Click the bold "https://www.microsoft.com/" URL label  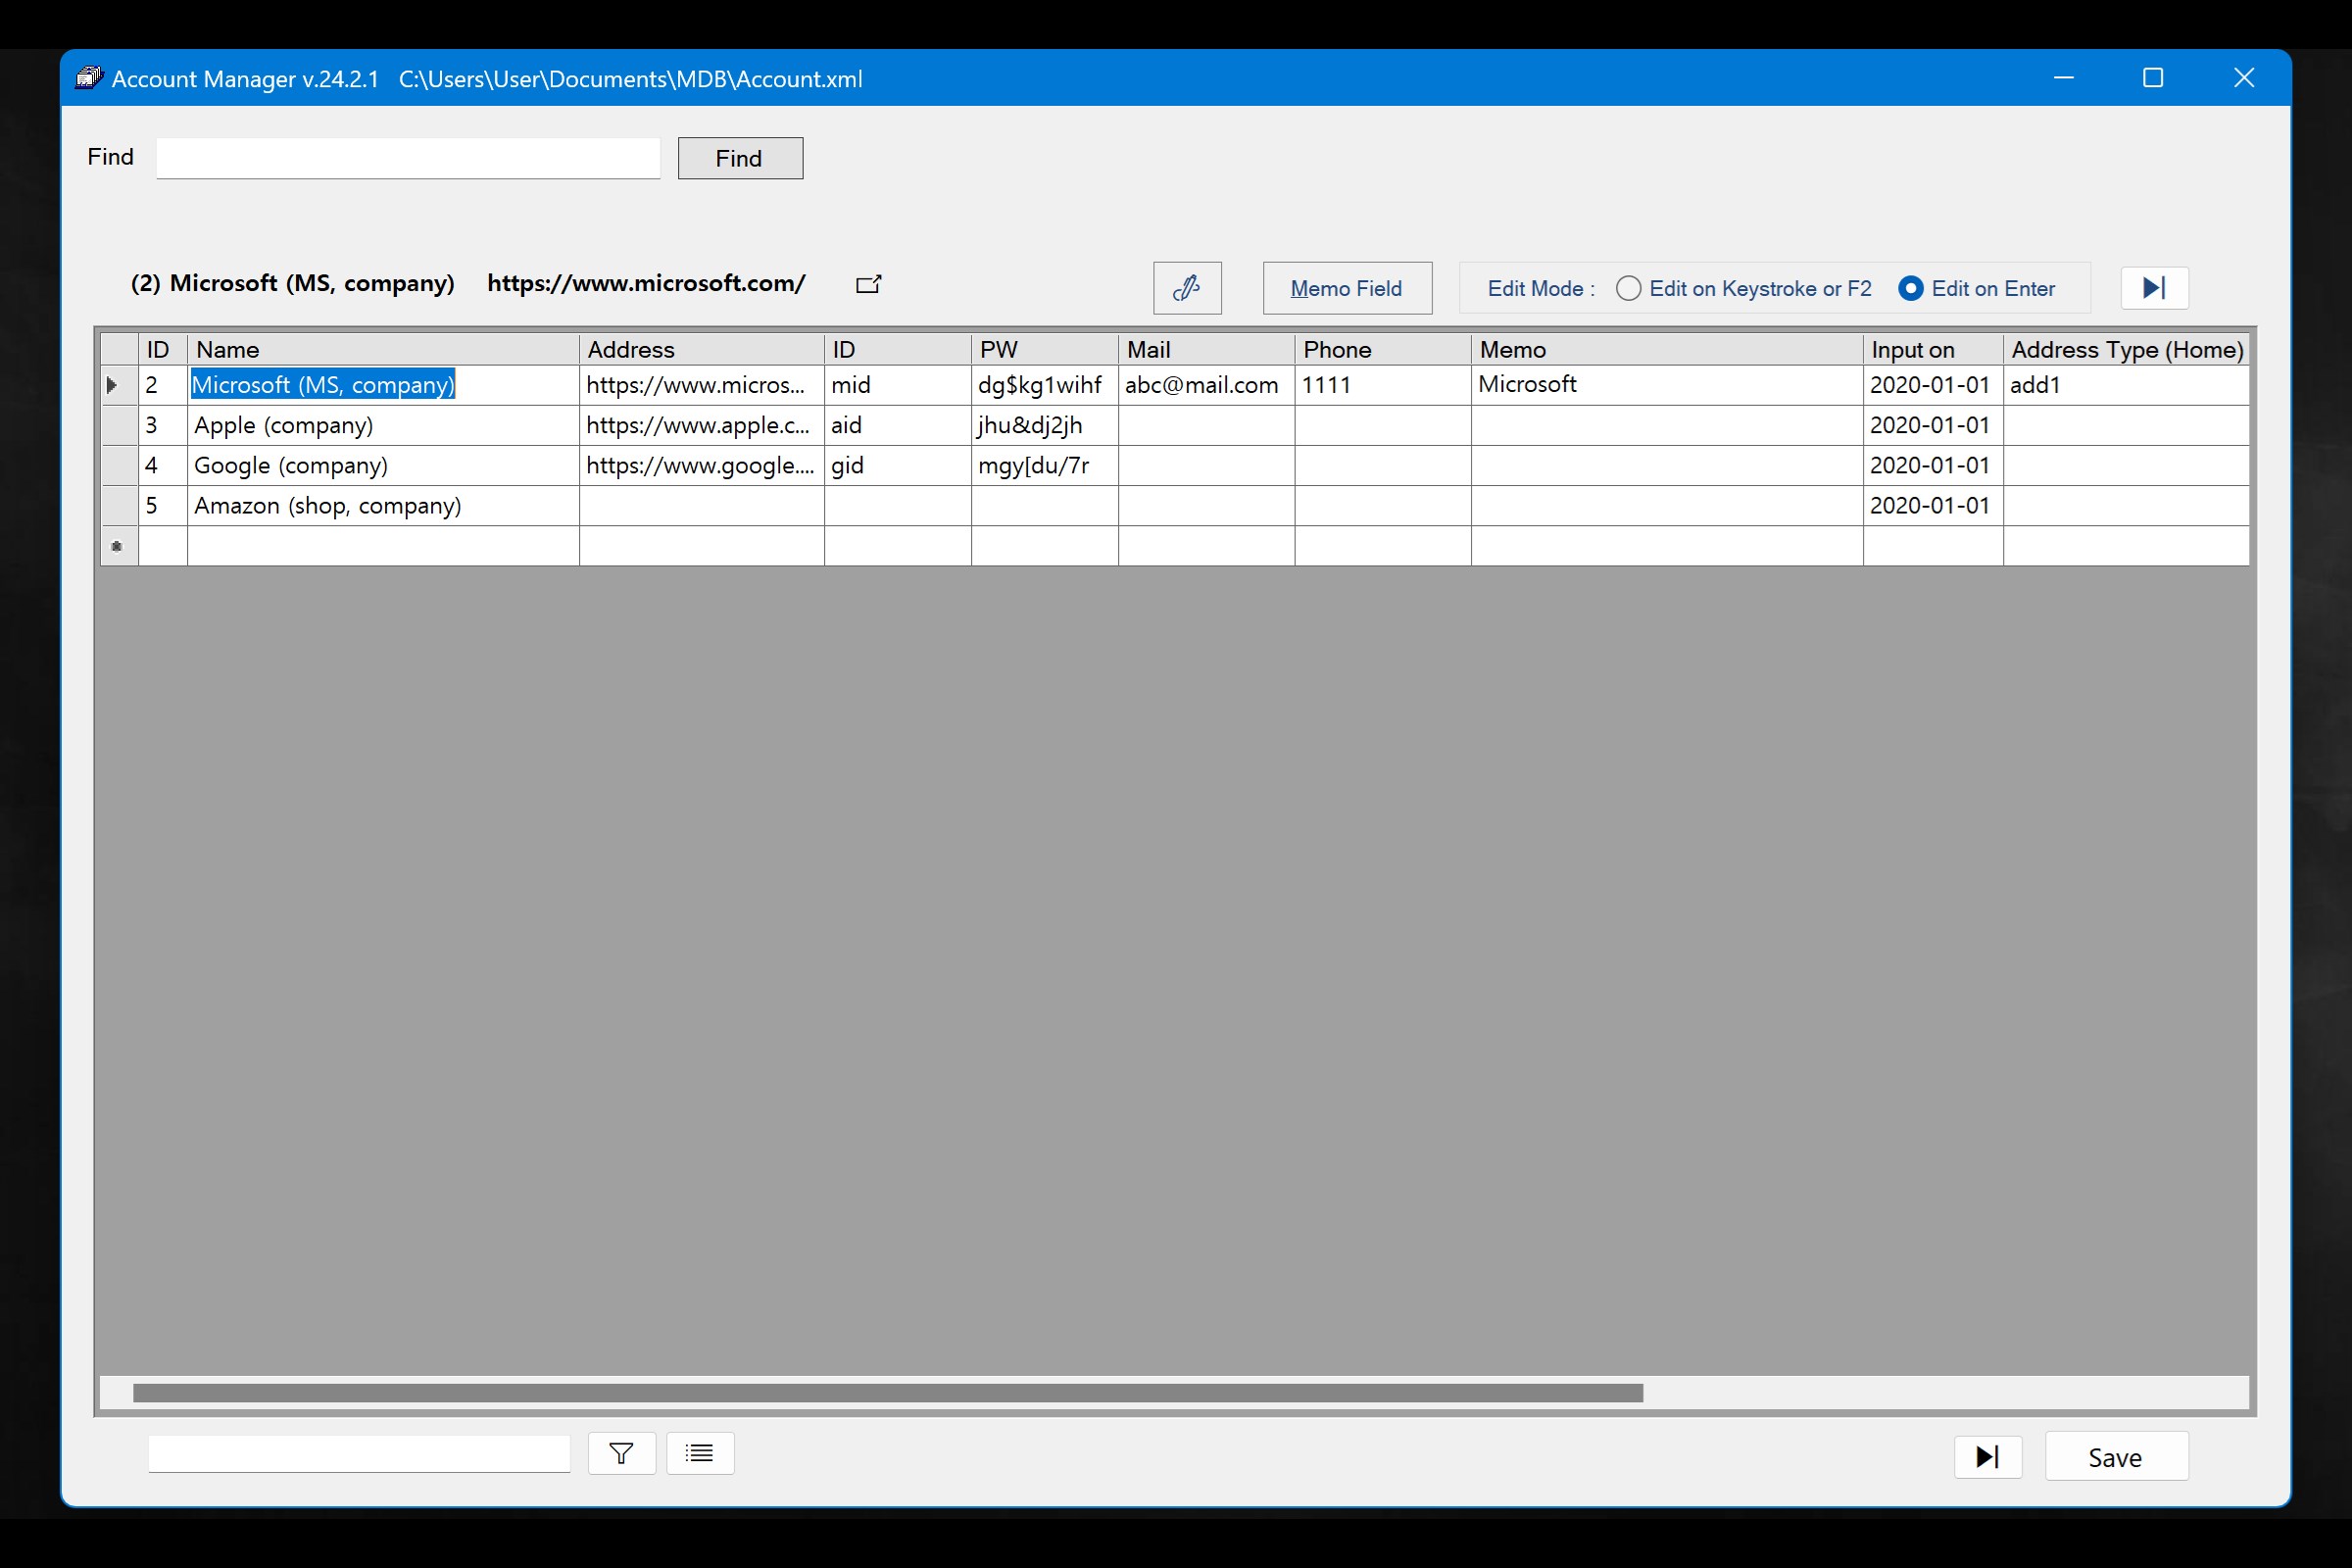pyautogui.click(x=646, y=283)
